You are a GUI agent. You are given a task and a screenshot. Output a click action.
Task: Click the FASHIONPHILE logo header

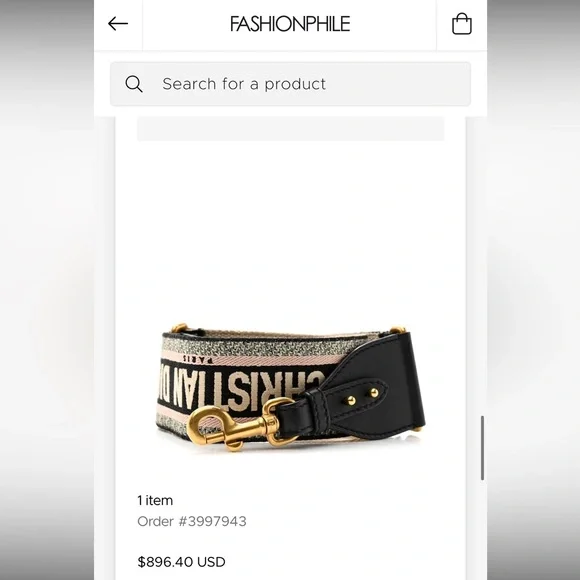pos(290,24)
